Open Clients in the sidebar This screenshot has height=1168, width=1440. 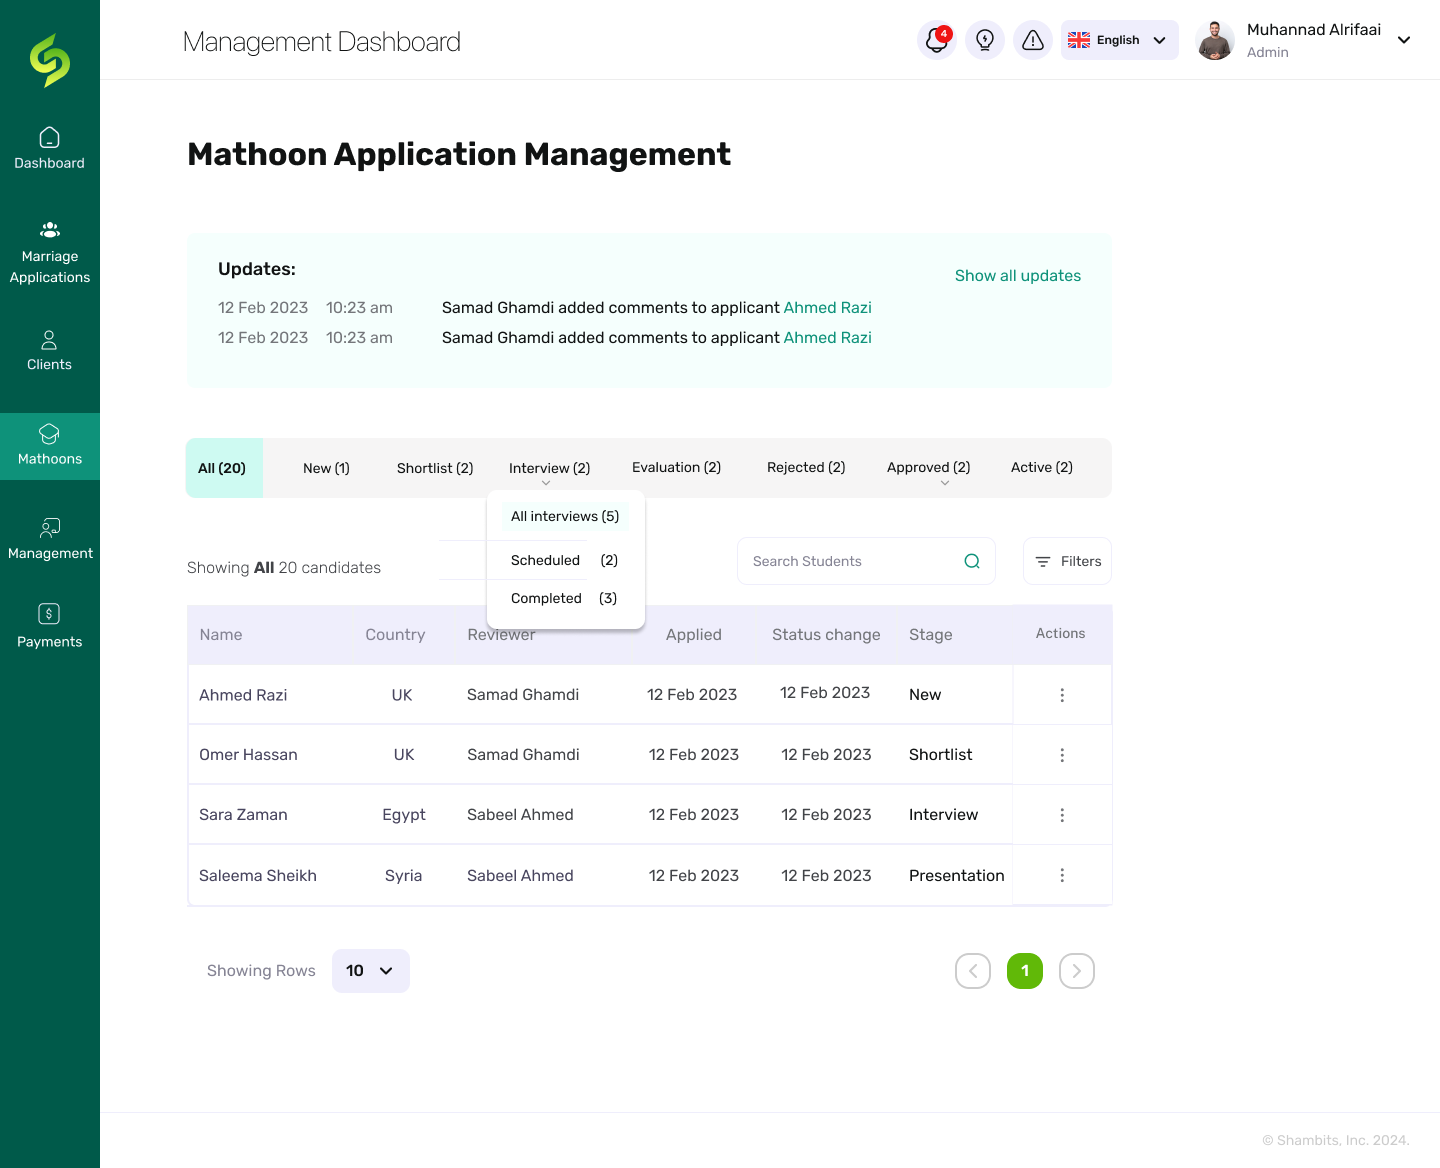[x=49, y=350]
